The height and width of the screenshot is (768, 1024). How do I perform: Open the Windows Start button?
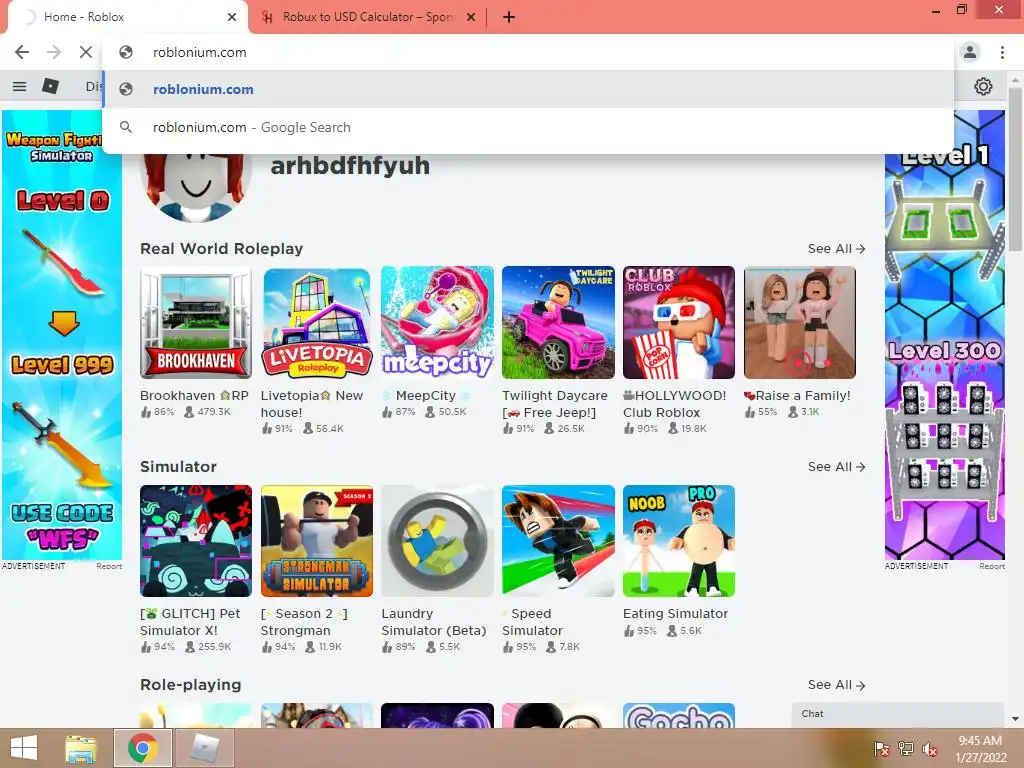(24, 748)
